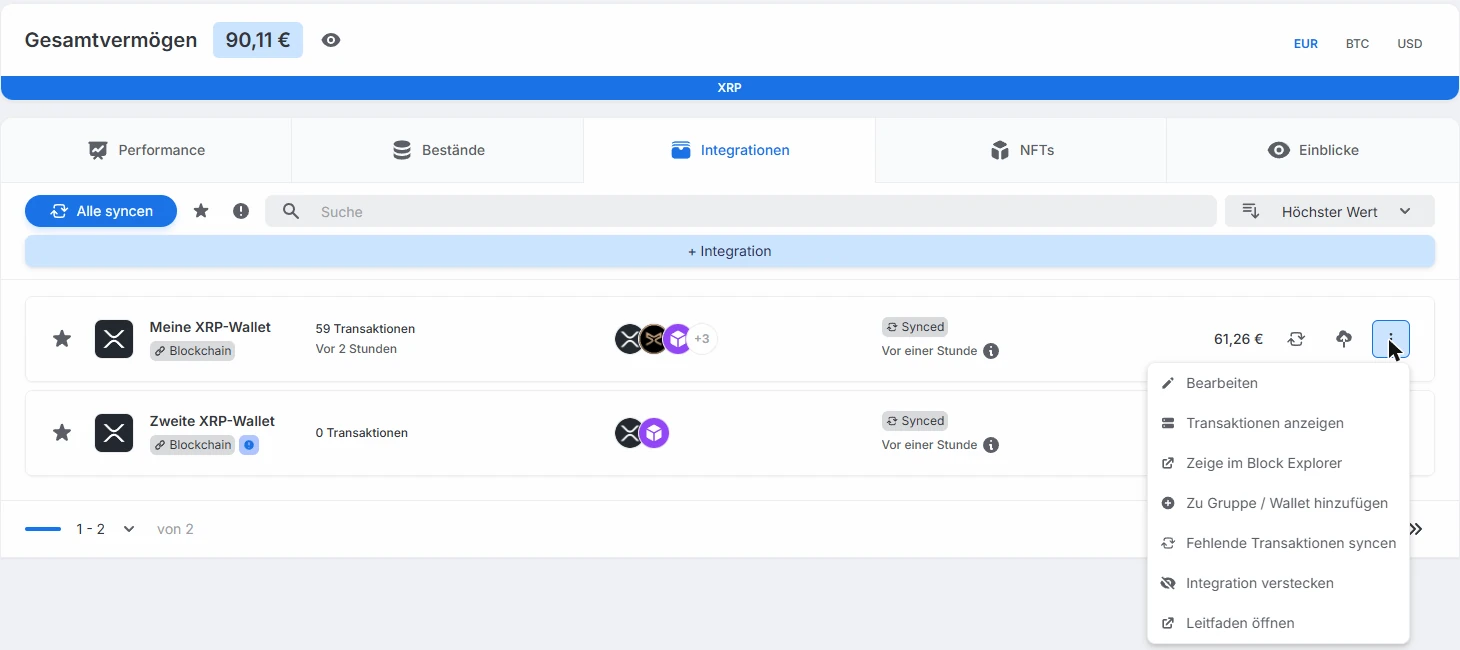1460x650 pixels.
Task: Choose Bearbeiten from the menu
Action: 1278,383
